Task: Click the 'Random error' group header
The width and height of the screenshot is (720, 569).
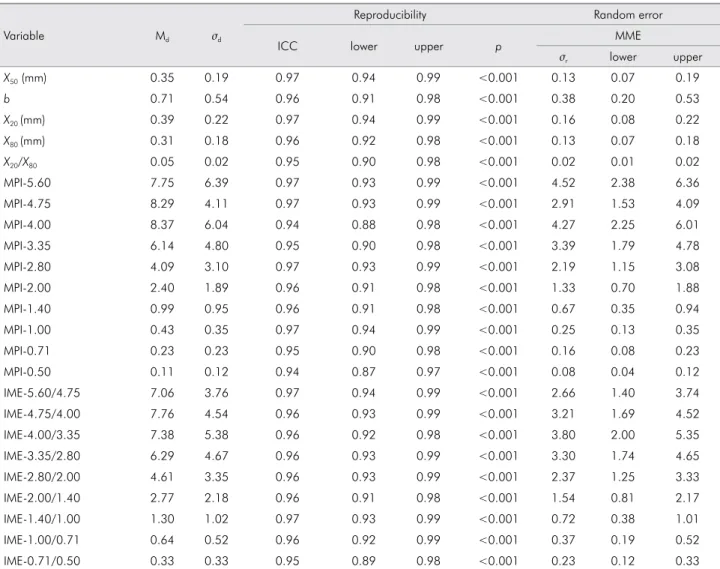Action: pos(628,15)
